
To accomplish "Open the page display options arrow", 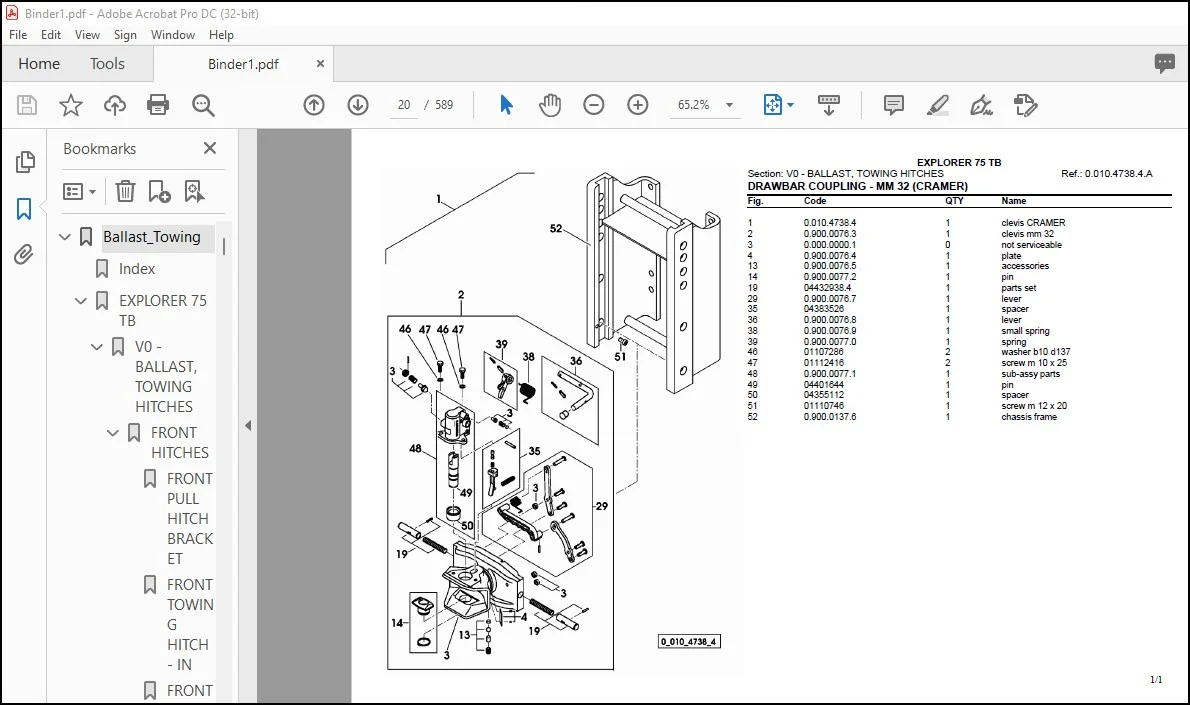I will pos(790,105).
